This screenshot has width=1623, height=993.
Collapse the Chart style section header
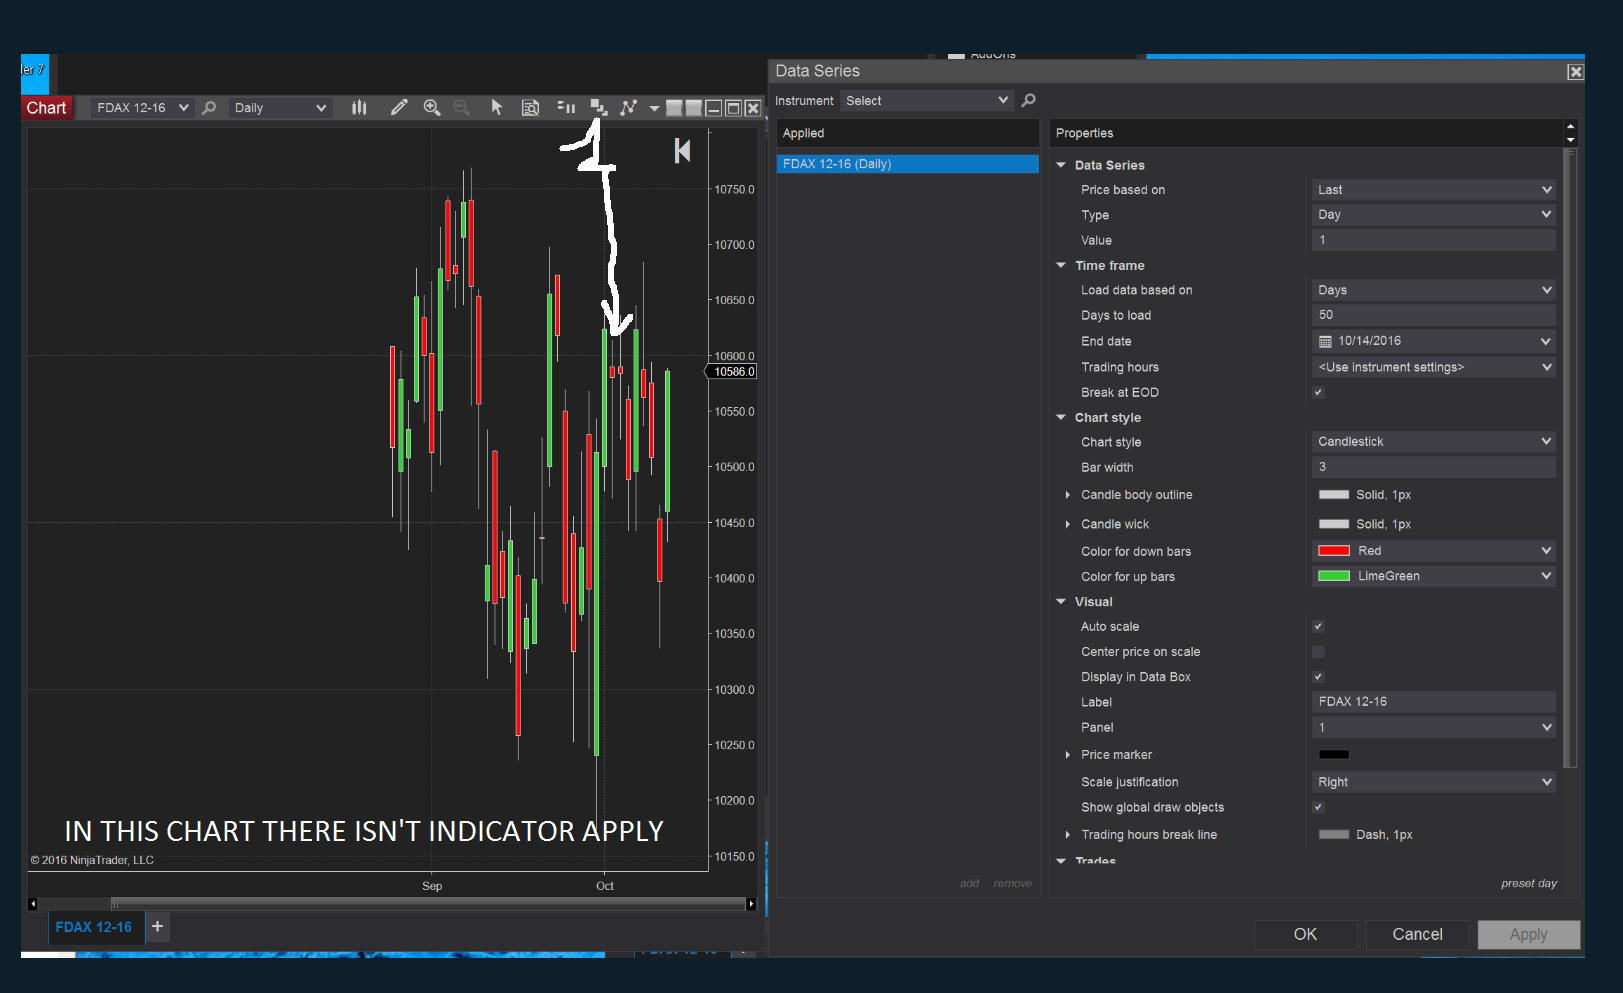pos(1061,418)
